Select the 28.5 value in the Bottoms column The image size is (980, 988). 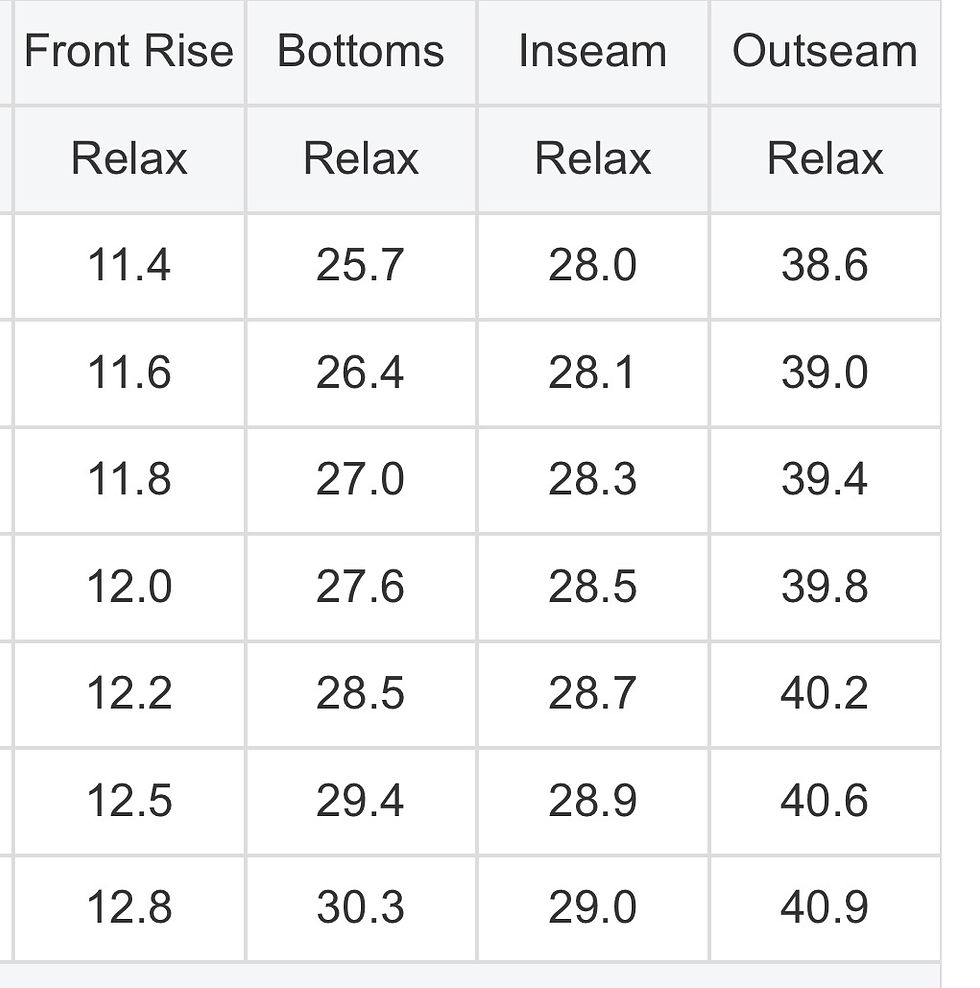(x=361, y=694)
